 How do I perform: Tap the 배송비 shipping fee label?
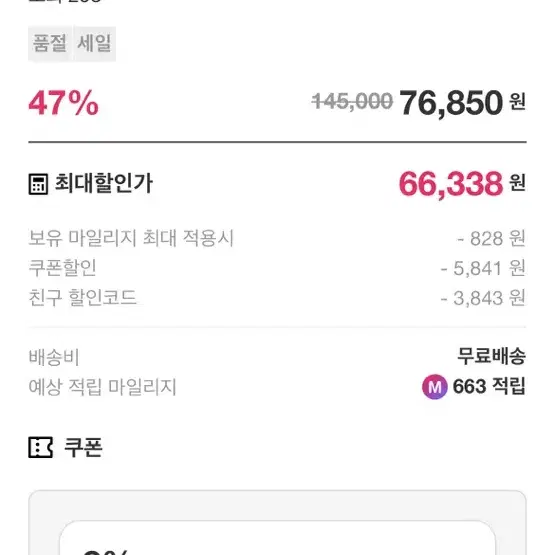coord(54,357)
